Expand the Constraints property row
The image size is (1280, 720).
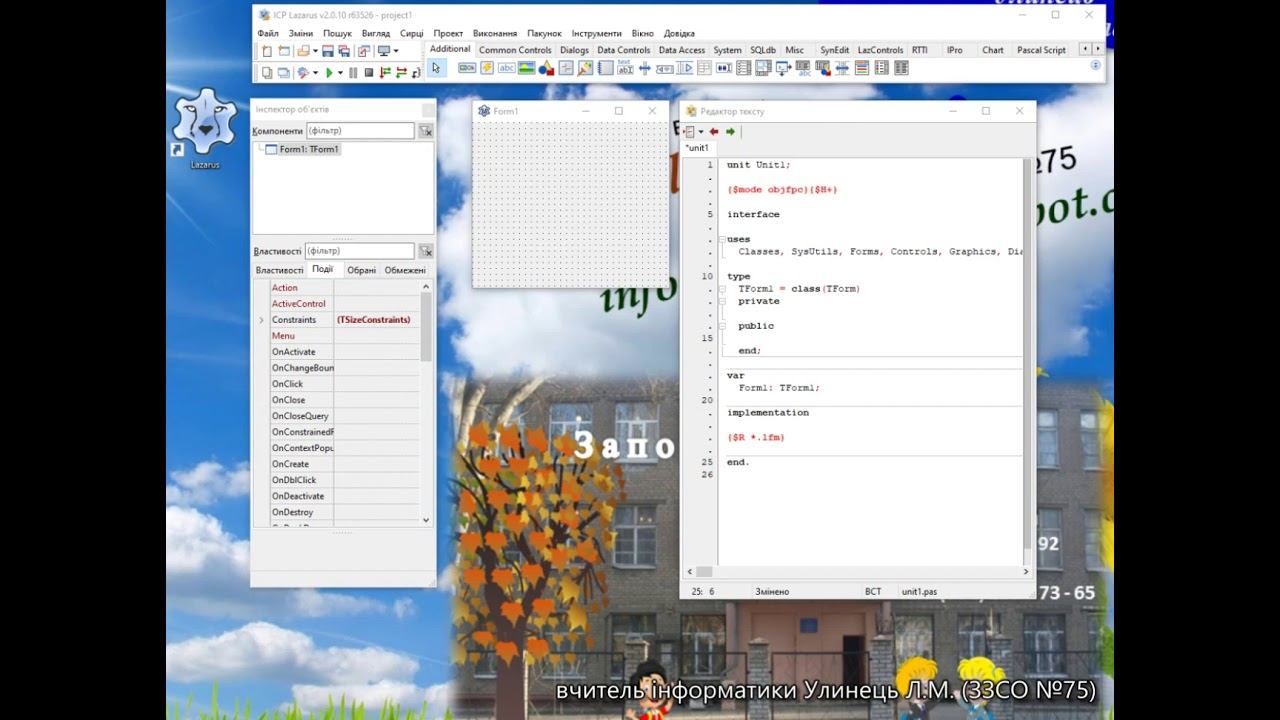coord(262,320)
